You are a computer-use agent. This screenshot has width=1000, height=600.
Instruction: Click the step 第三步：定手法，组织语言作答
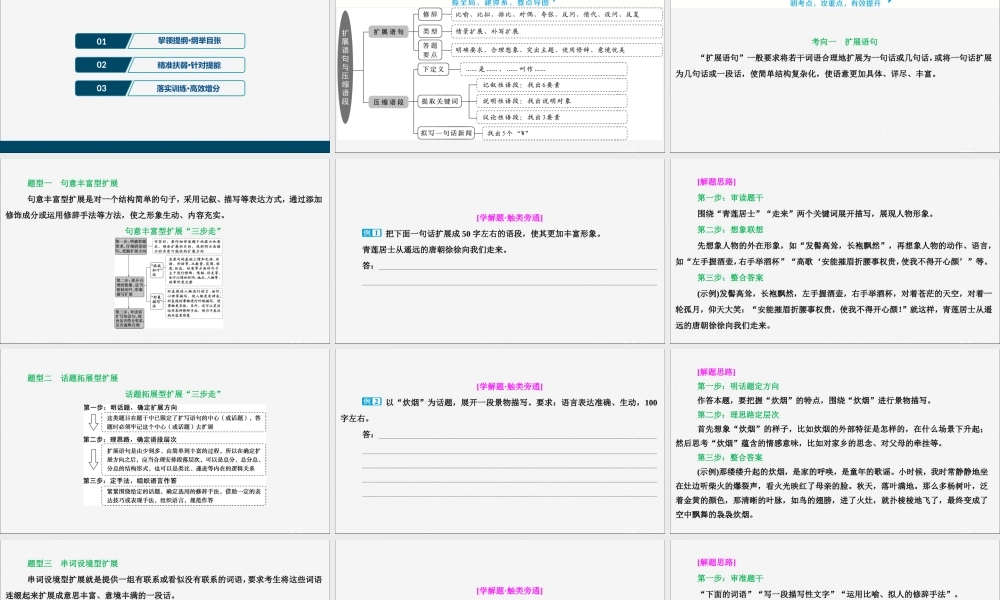click(x=130, y=481)
